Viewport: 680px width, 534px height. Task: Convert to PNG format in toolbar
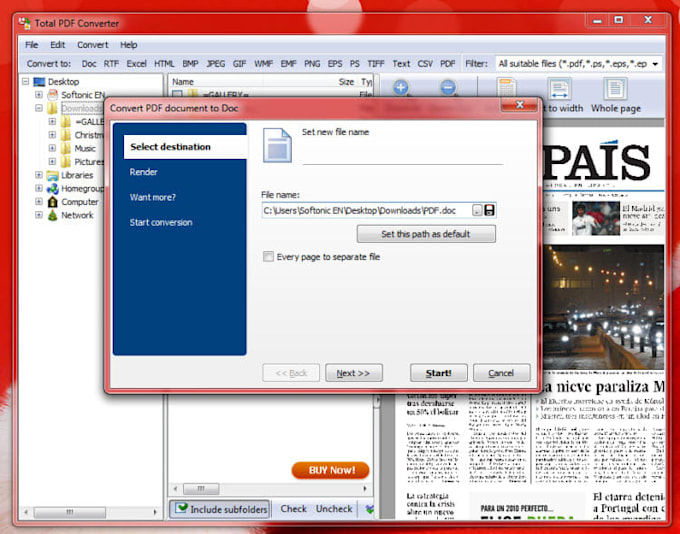click(x=312, y=64)
